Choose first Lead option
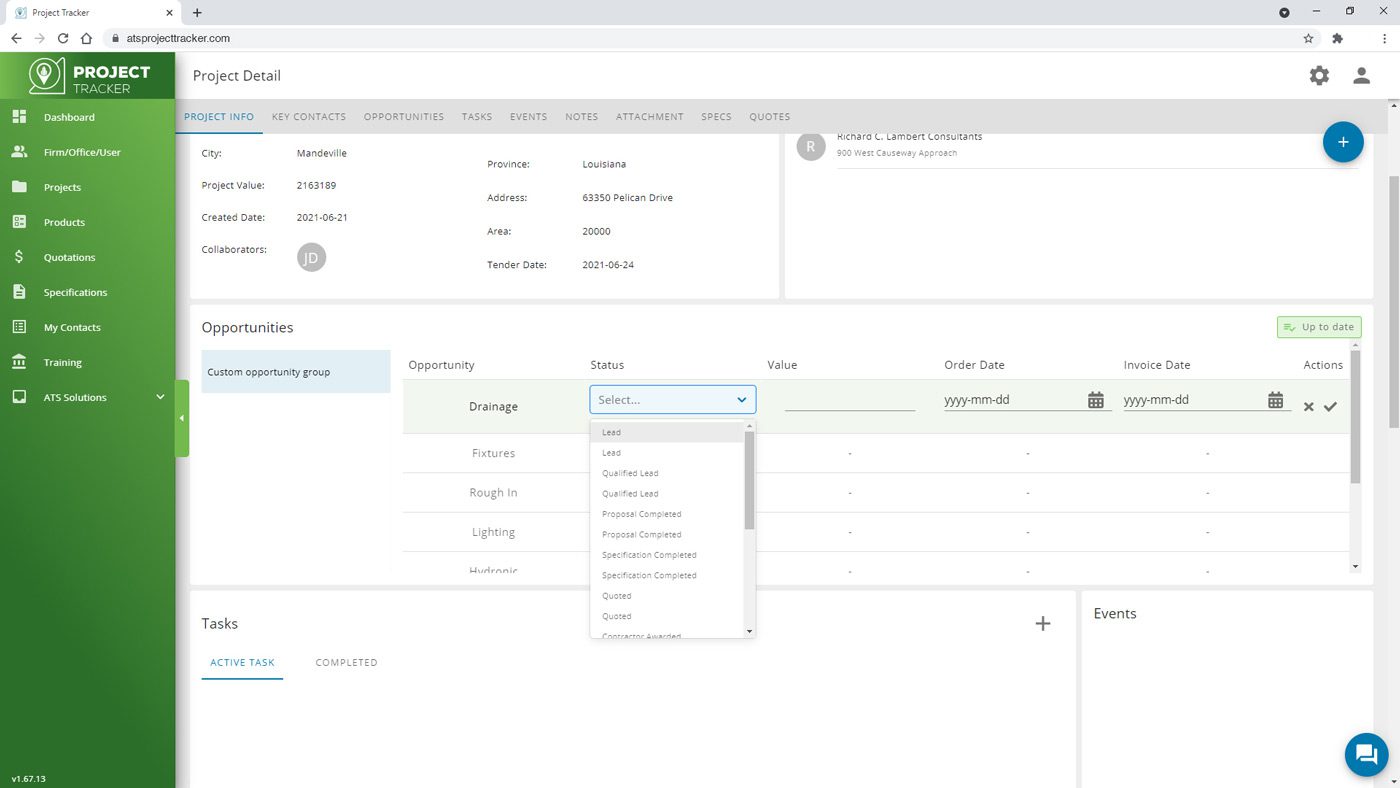This screenshot has height=788, width=1400. [668, 432]
